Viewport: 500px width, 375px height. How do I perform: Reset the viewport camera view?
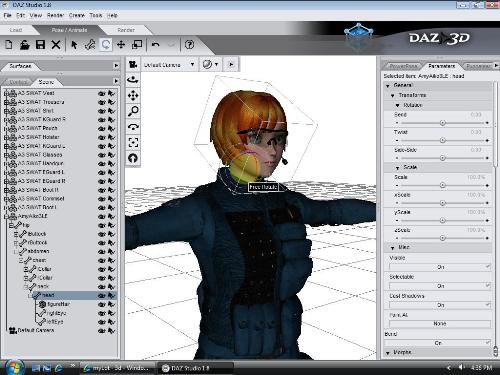133,158
